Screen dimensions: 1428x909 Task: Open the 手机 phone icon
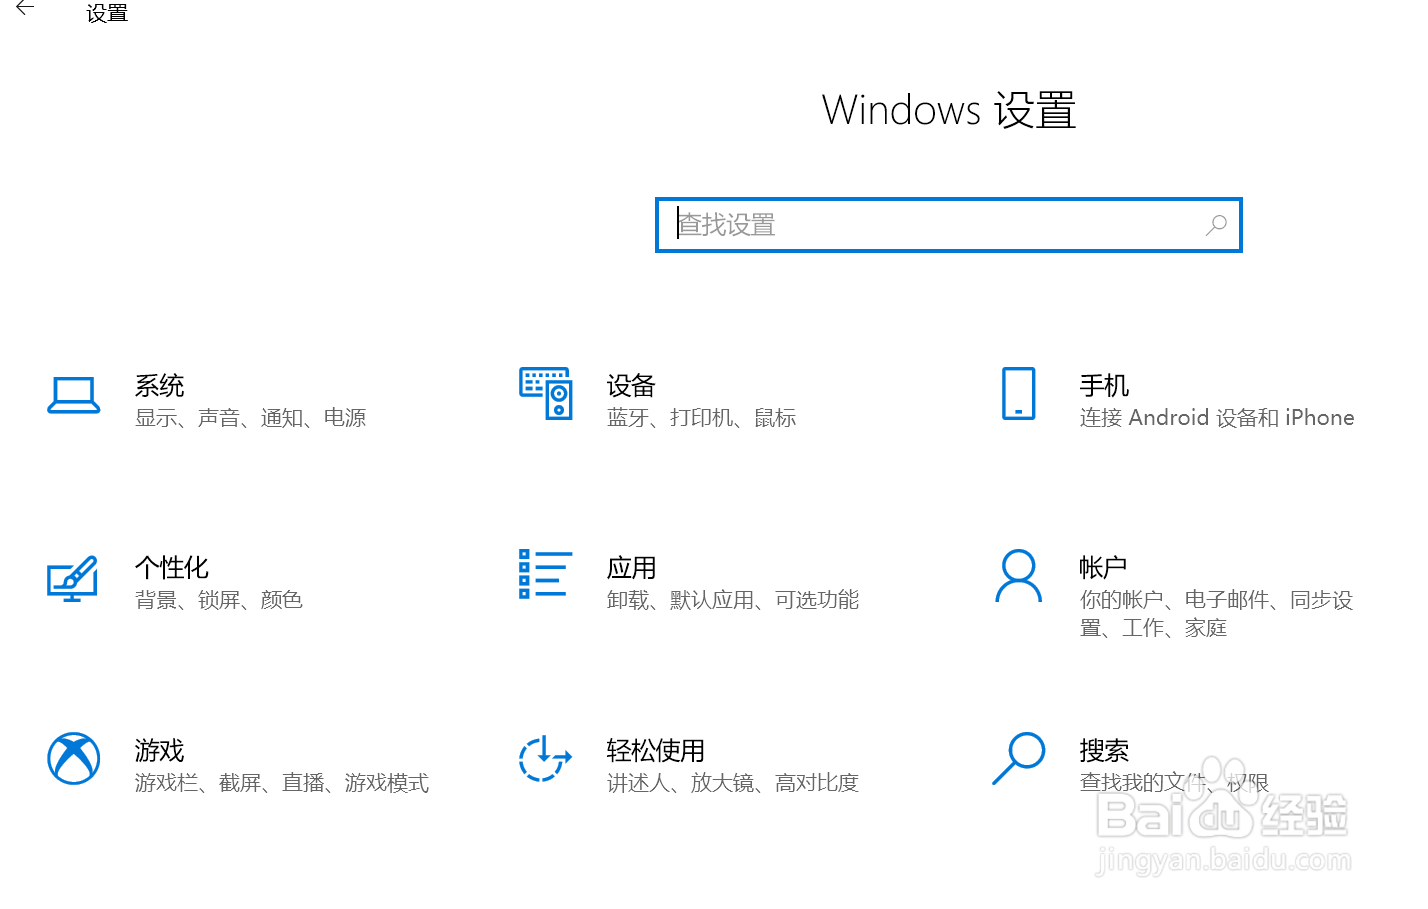(1018, 393)
